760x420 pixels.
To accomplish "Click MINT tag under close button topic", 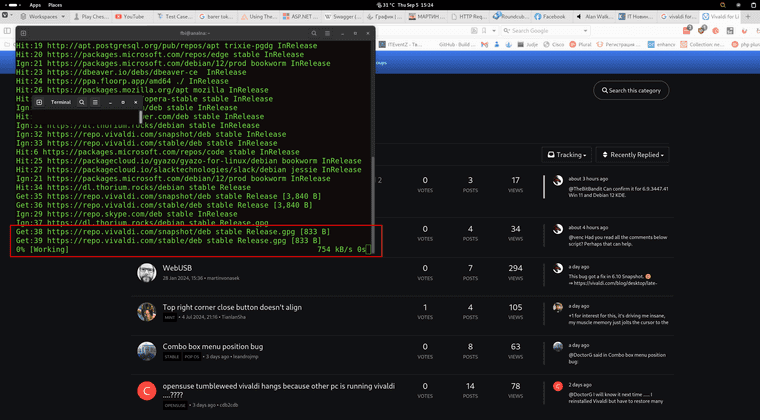I will click(170, 318).
